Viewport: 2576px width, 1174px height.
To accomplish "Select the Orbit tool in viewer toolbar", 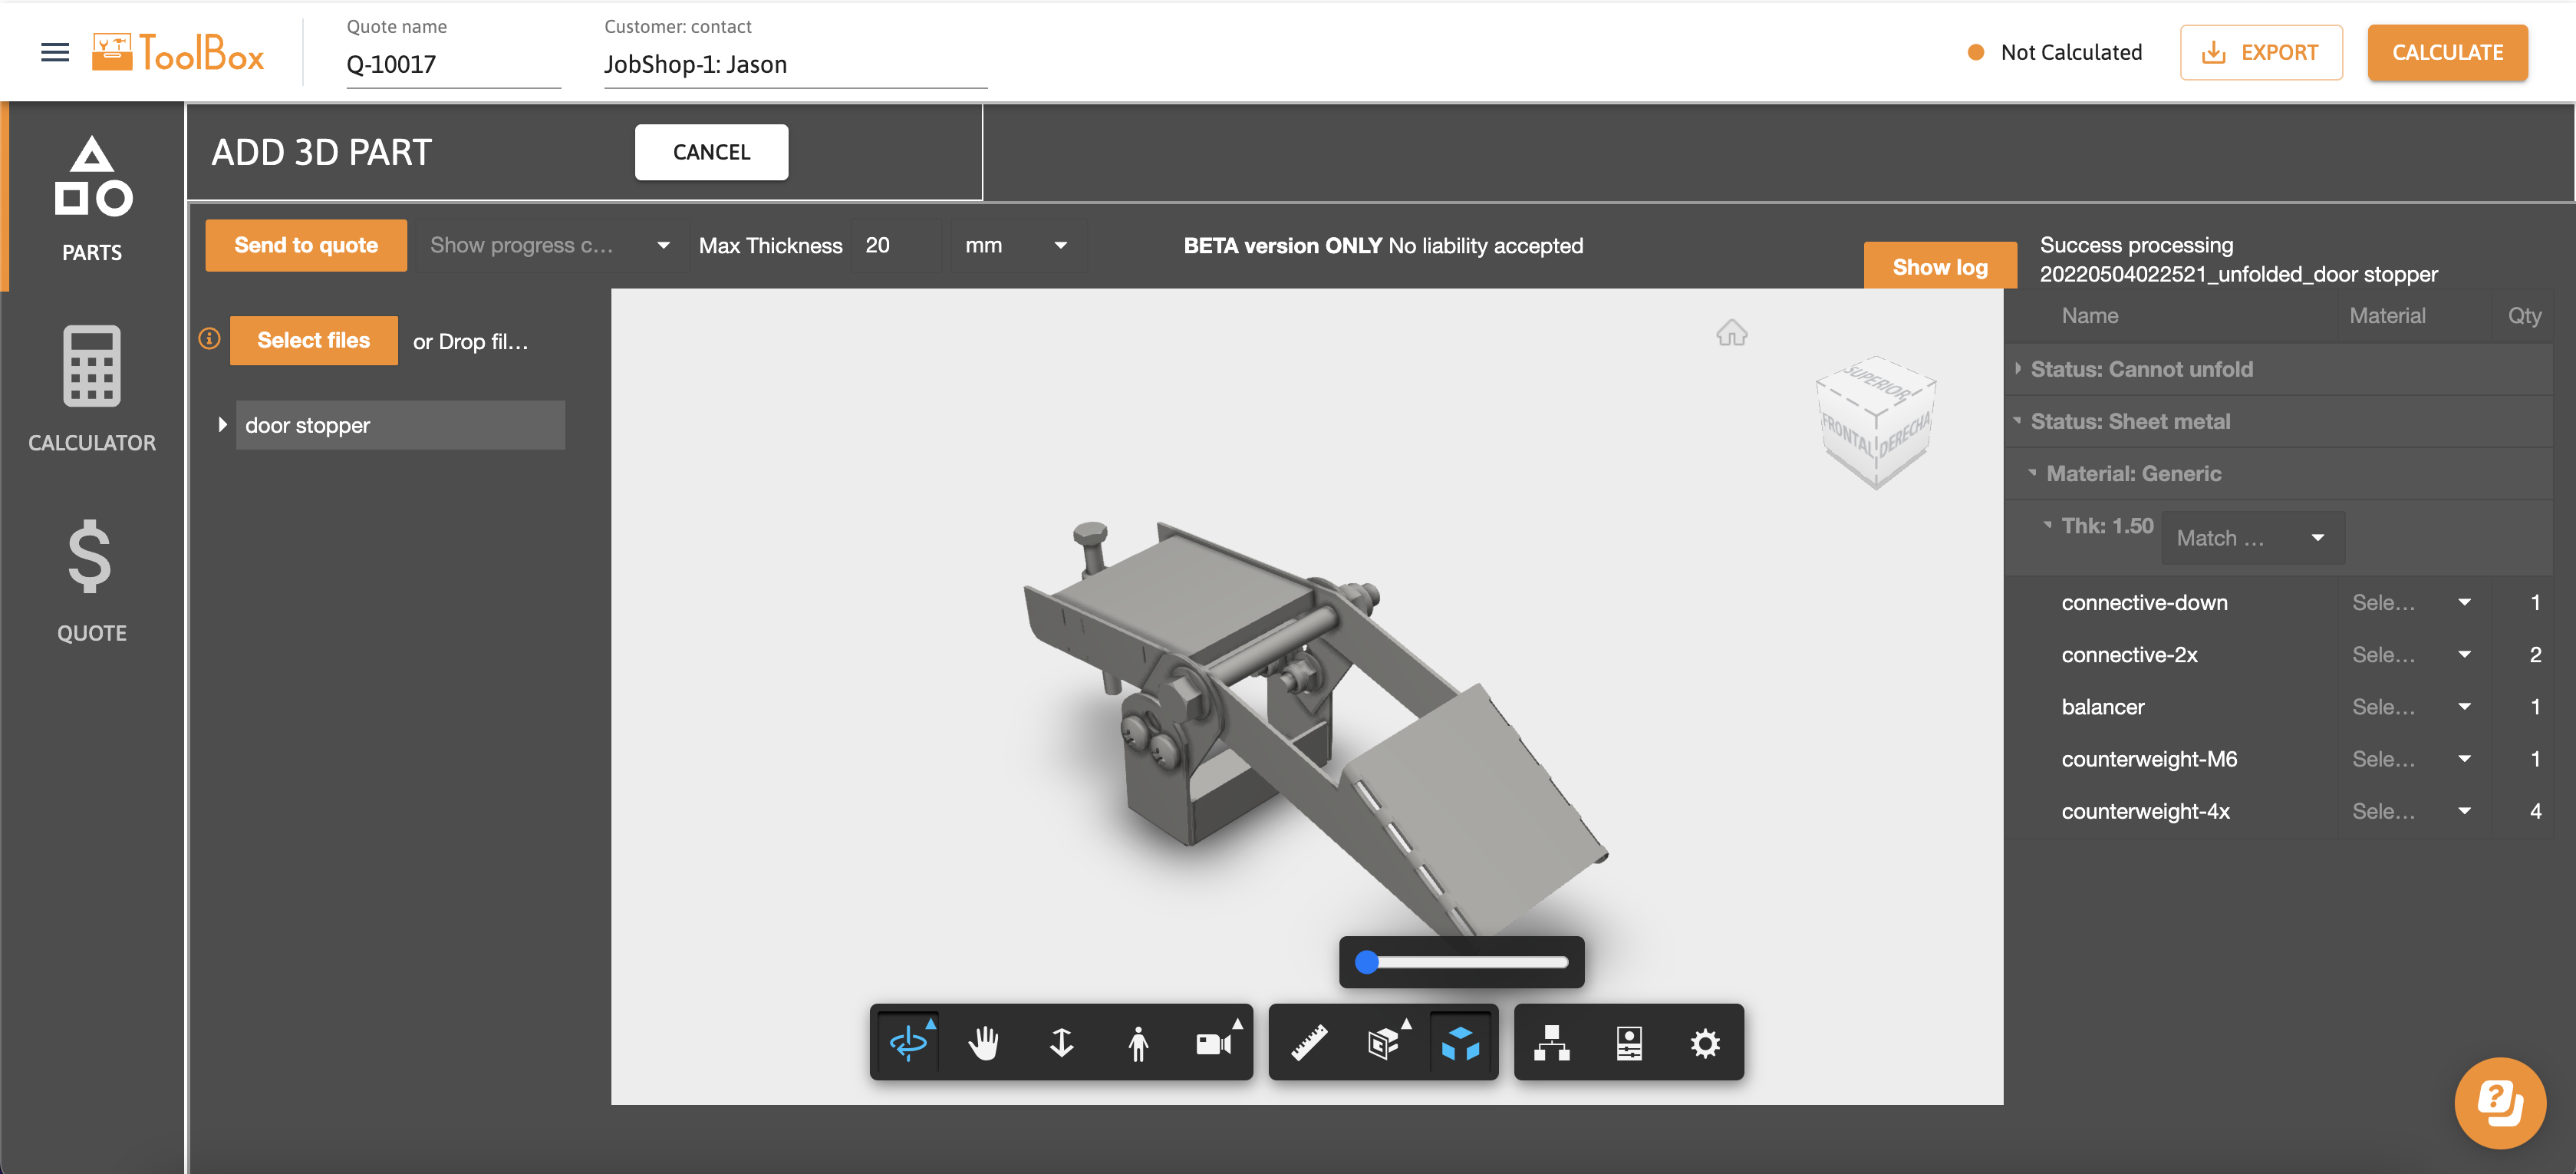I will [x=907, y=1043].
